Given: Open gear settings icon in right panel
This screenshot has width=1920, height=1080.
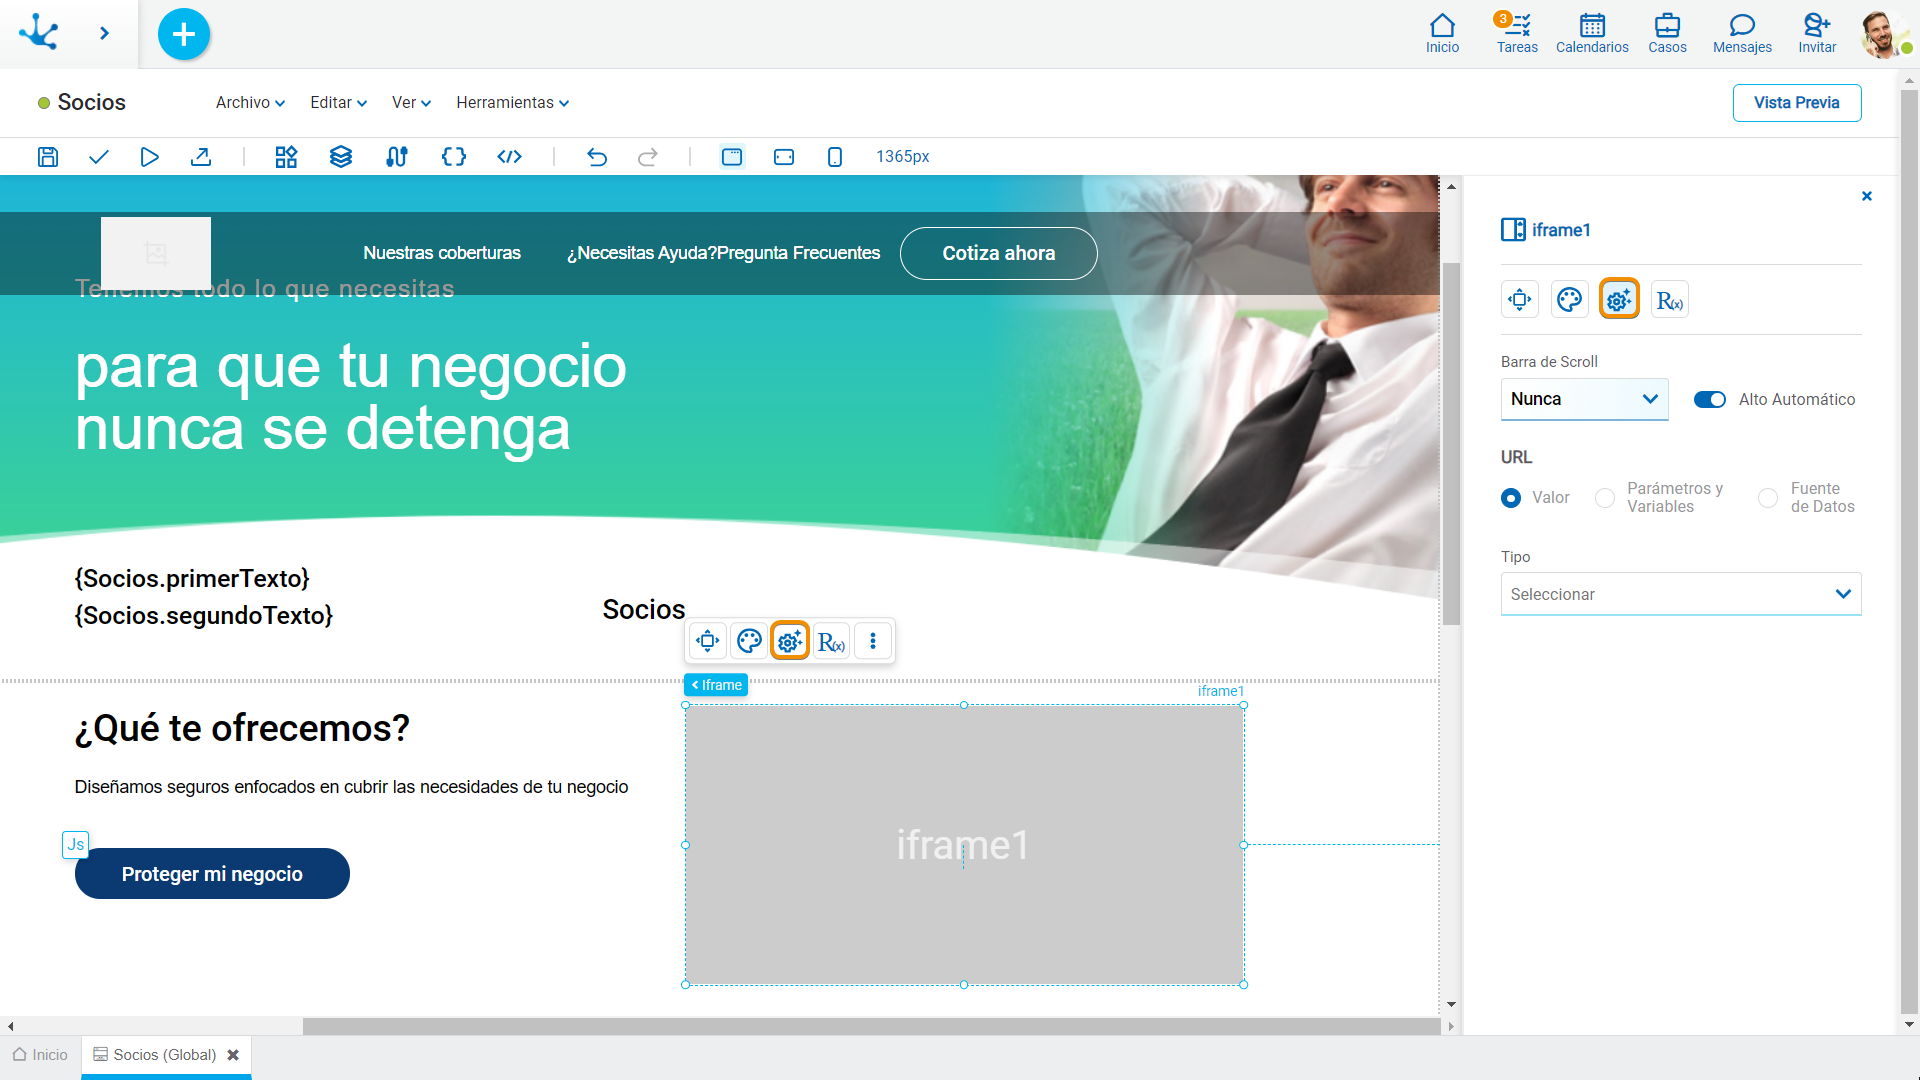Looking at the screenshot, I should pyautogui.click(x=1619, y=299).
